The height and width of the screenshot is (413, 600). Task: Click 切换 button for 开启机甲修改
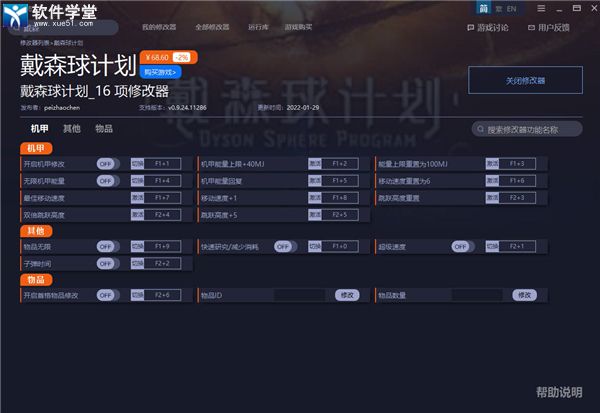[137, 164]
